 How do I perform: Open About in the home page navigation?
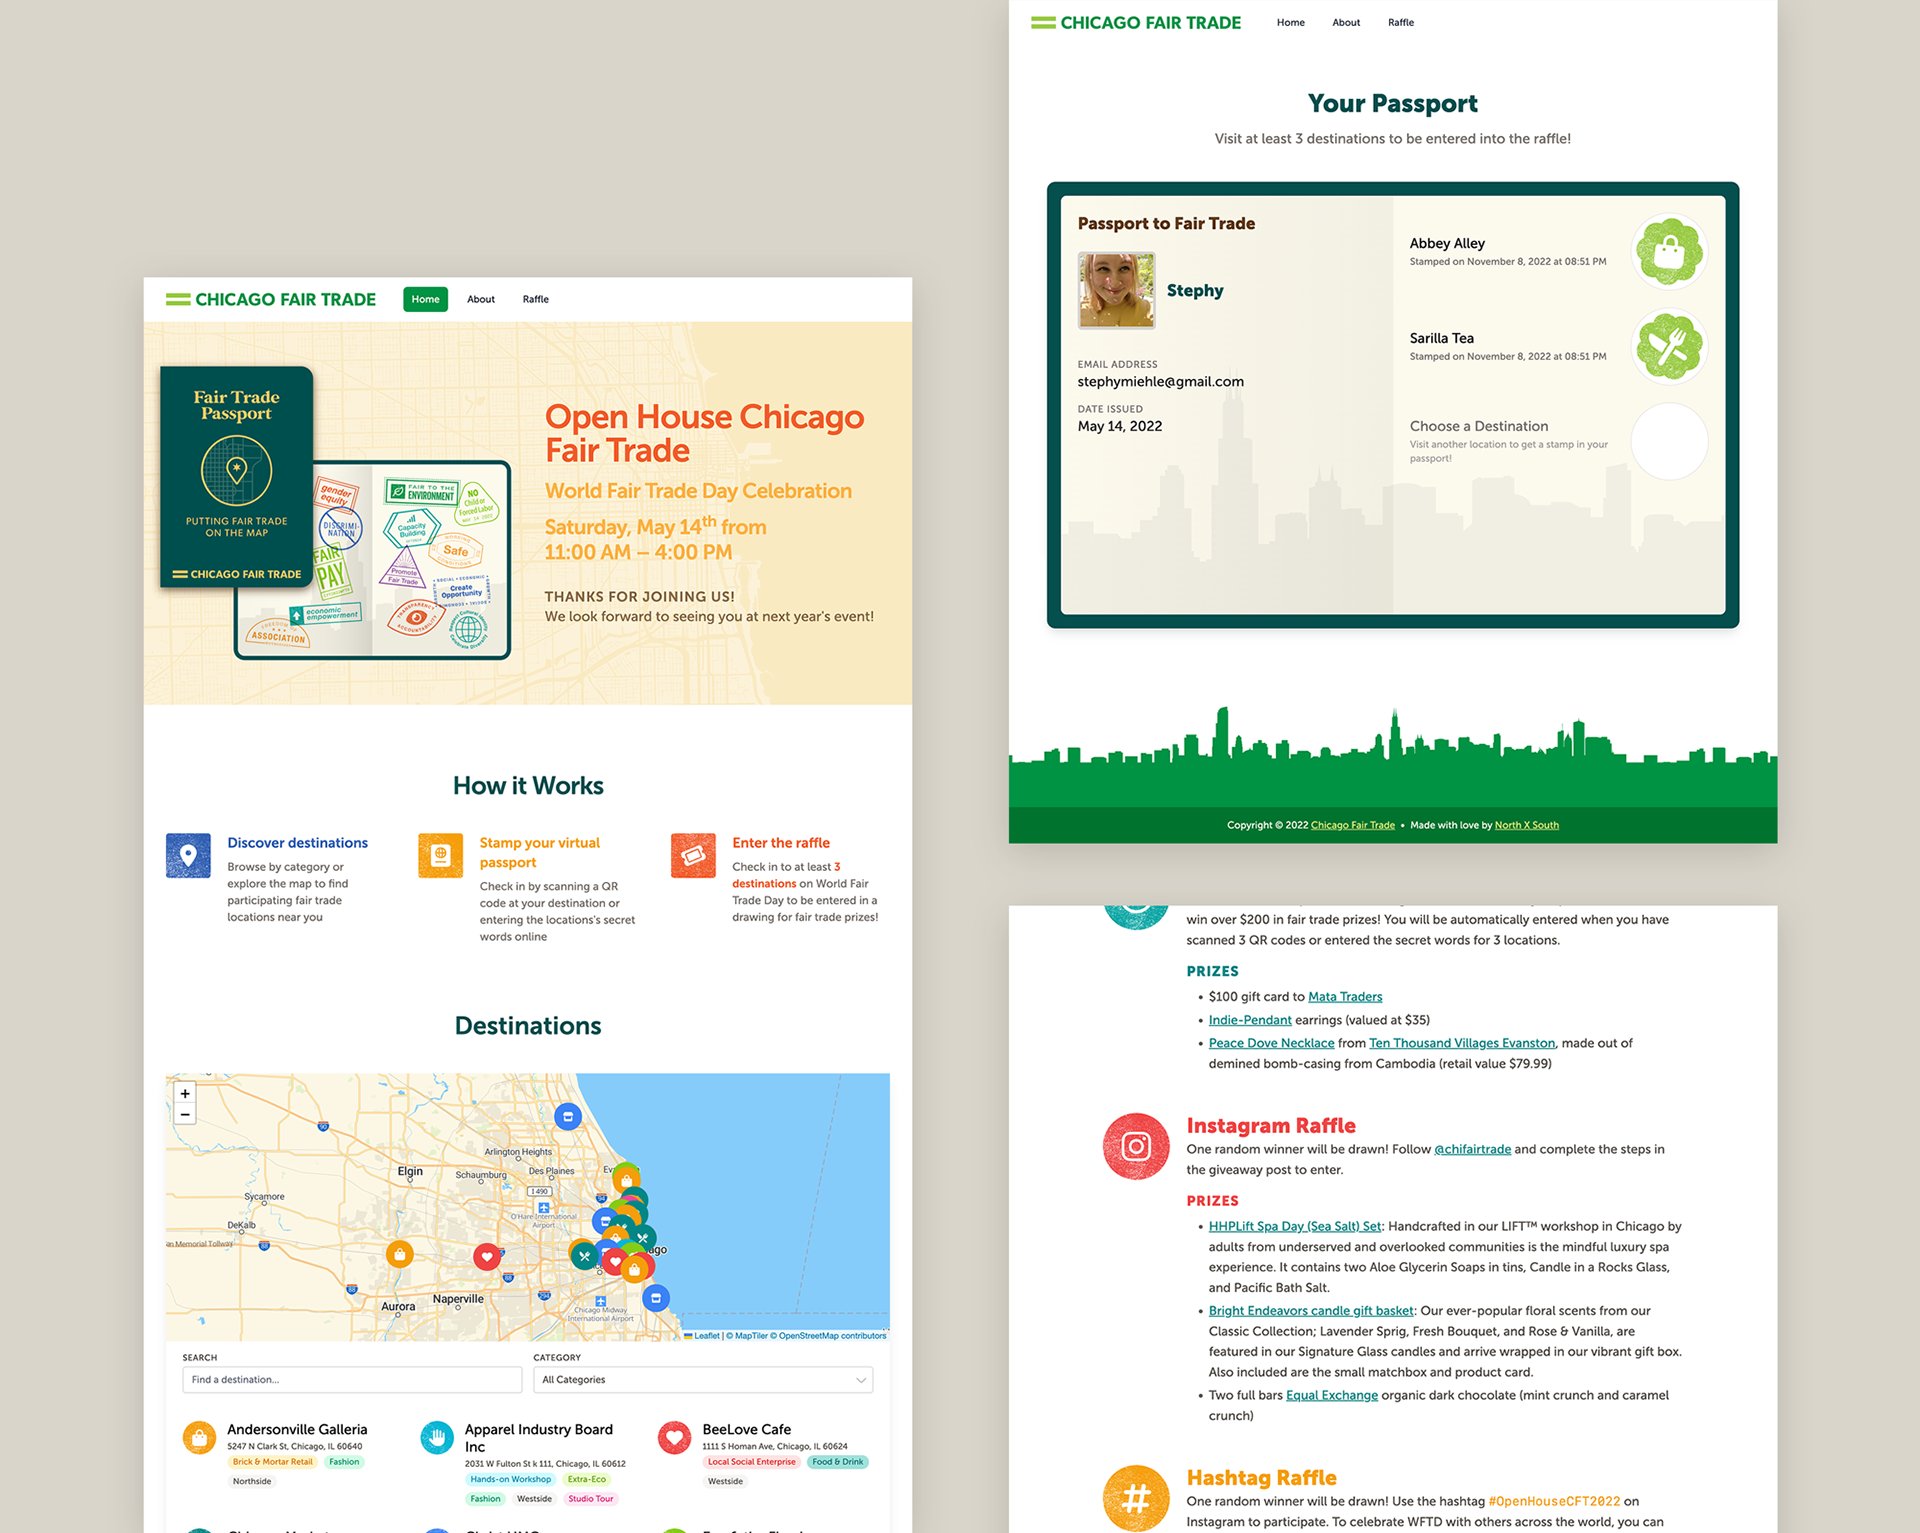tap(481, 299)
